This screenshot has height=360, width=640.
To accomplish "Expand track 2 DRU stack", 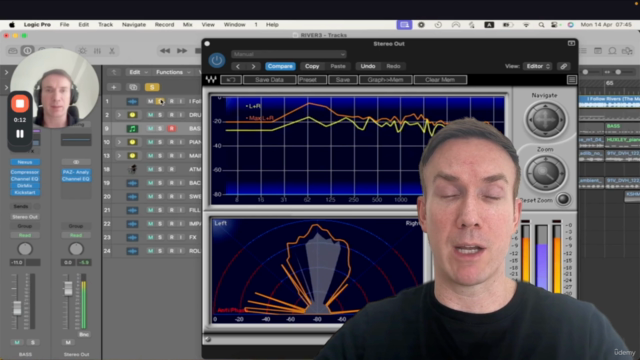I will pyautogui.click(x=119, y=115).
